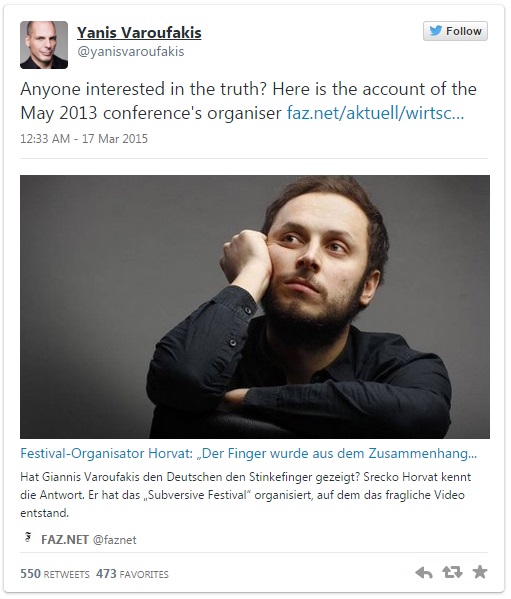Open the article photo of Horvat
The image size is (511, 599).
[255, 307]
